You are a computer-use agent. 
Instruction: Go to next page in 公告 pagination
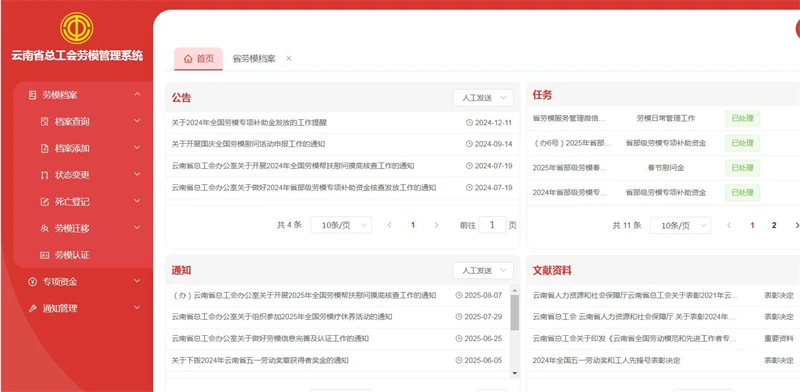(x=436, y=225)
